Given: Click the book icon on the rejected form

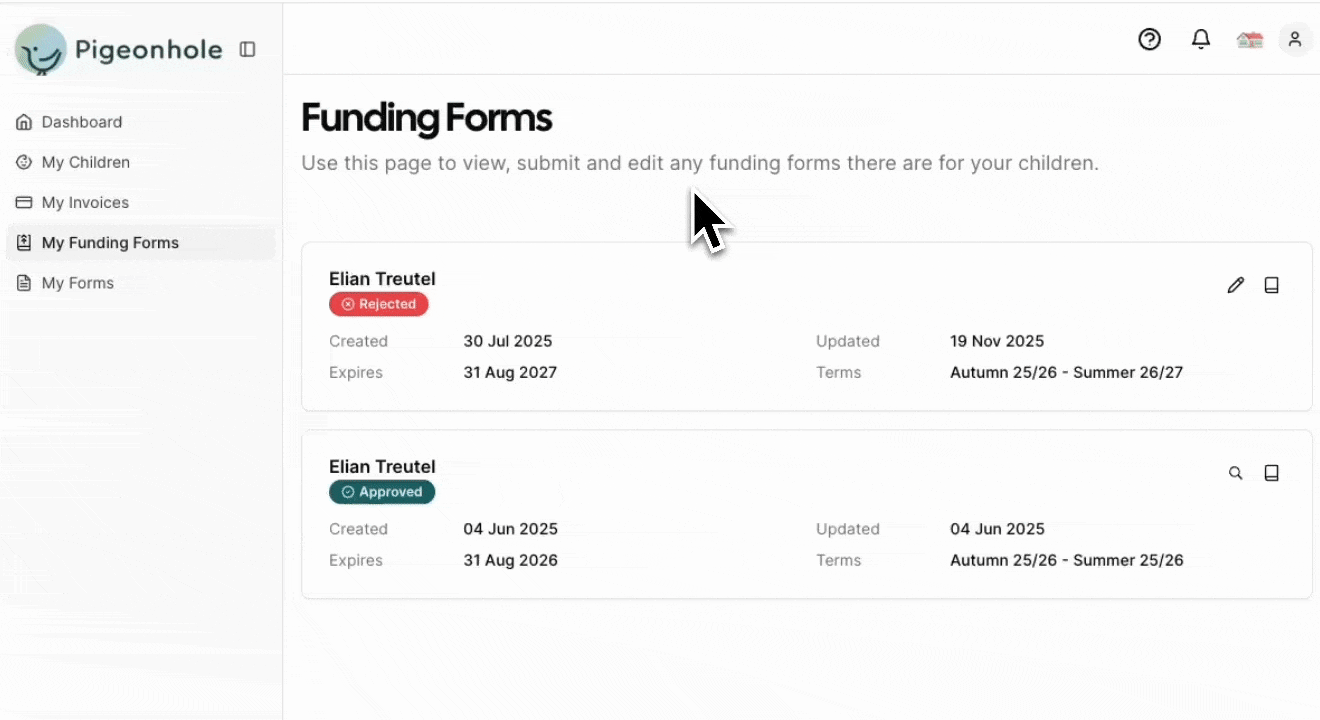Looking at the screenshot, I should [x=1272, y=285].
